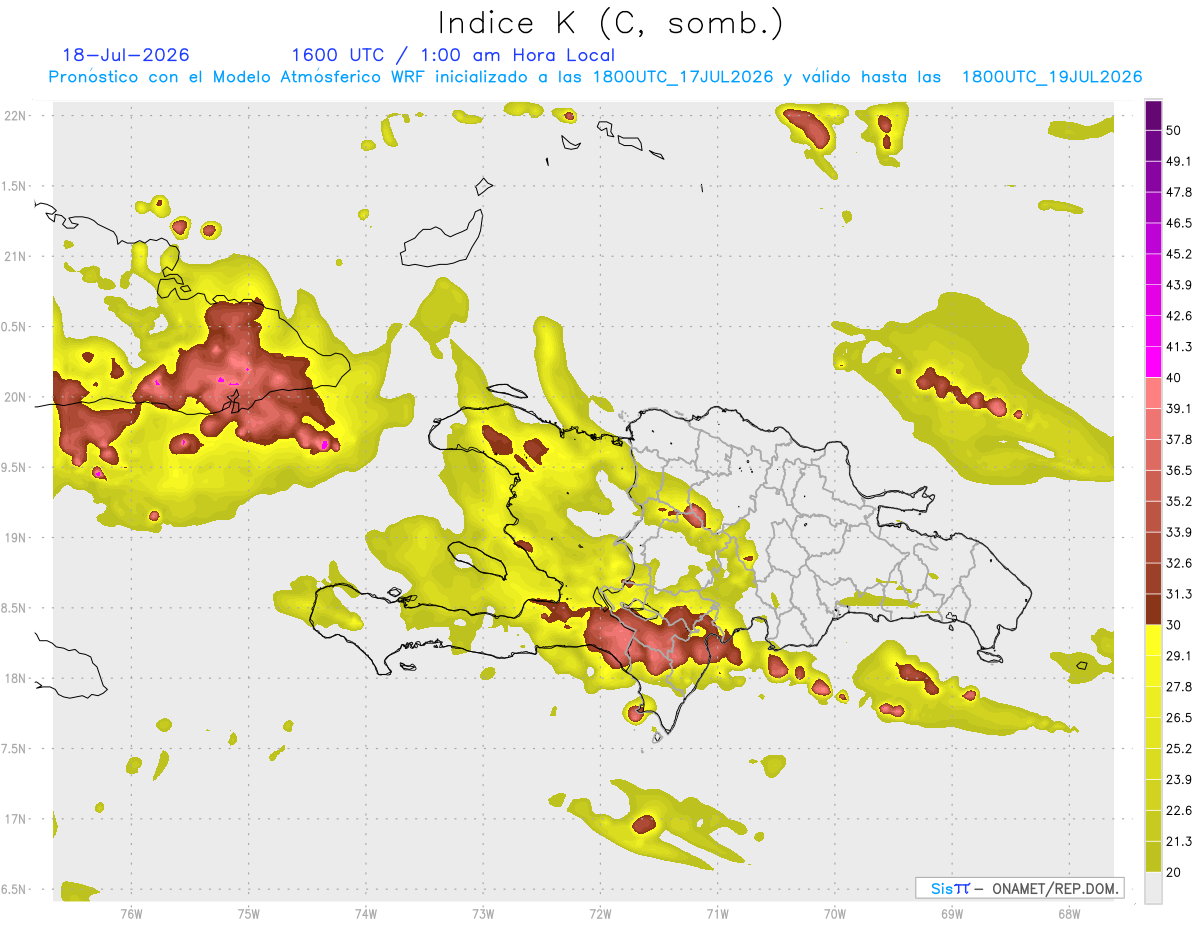This screenshot has width=1200, height=927.
Task: Click the colorbar value '36.5'
Action: [x=1180, y=470]
